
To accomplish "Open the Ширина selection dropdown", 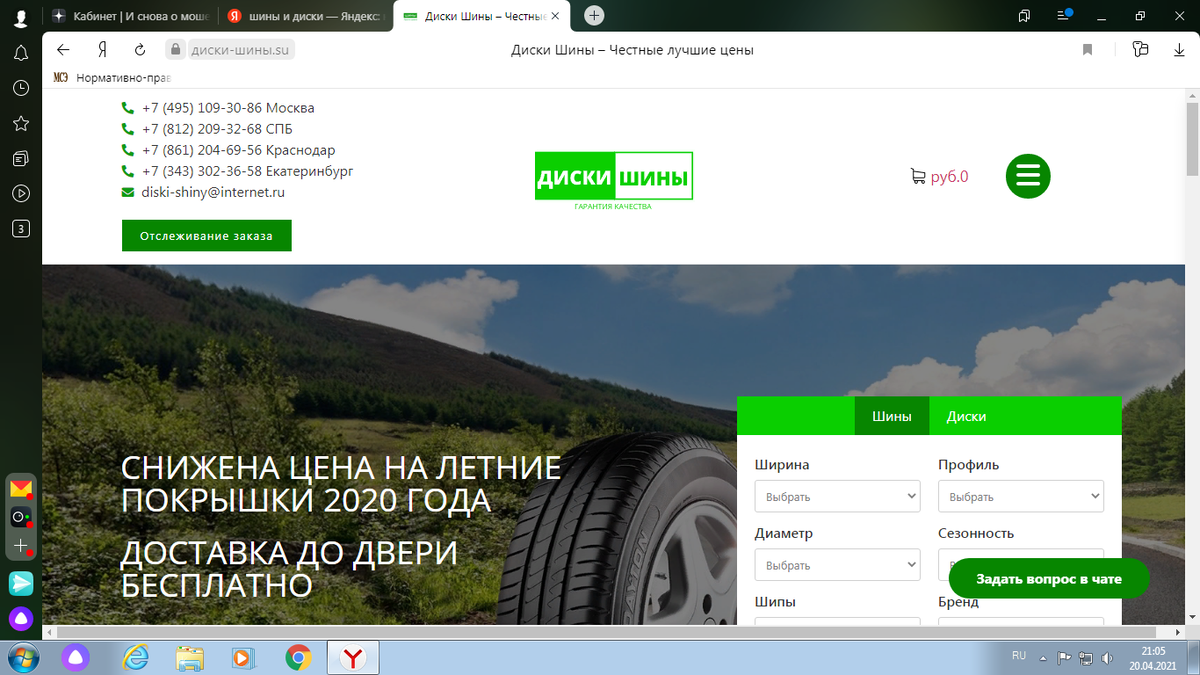I will 837,495.
